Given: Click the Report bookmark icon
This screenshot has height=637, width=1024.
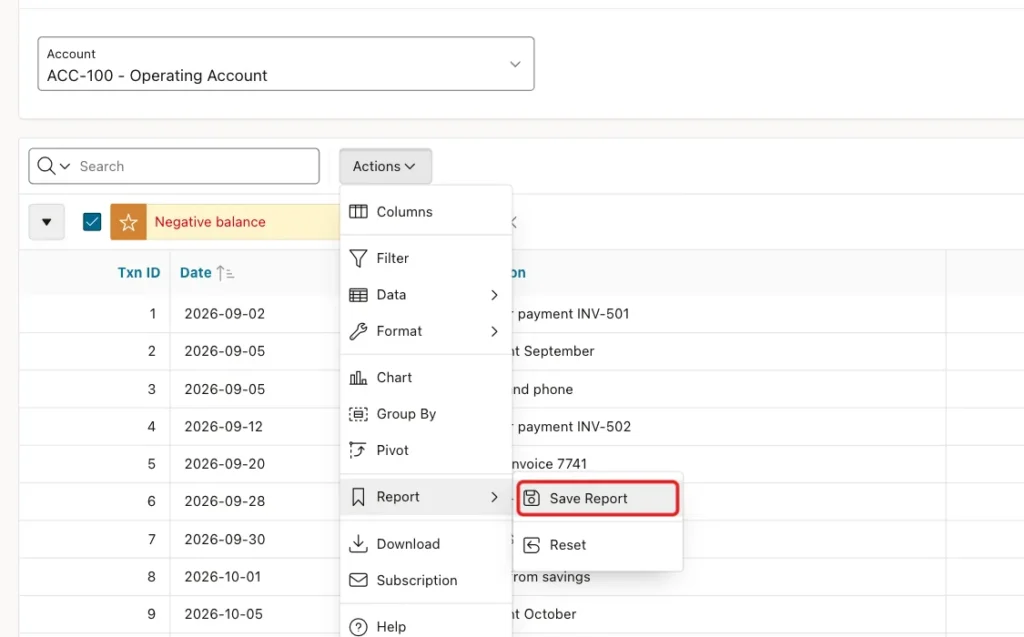Looking at the screenshot, I should point(358,497).
